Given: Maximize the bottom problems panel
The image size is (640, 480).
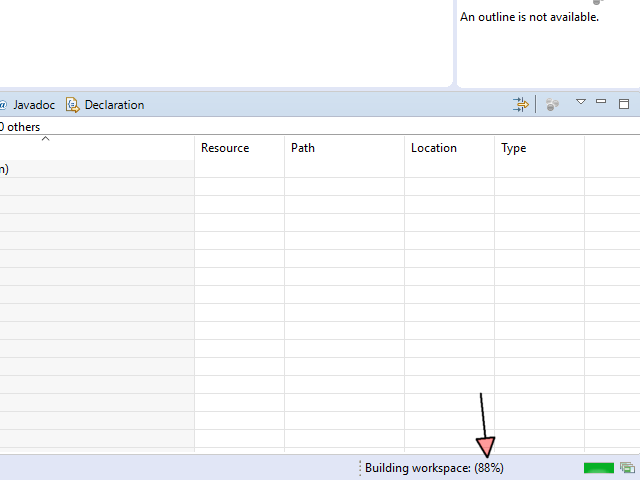Looking at the screenshot, I should click(624, 103).
